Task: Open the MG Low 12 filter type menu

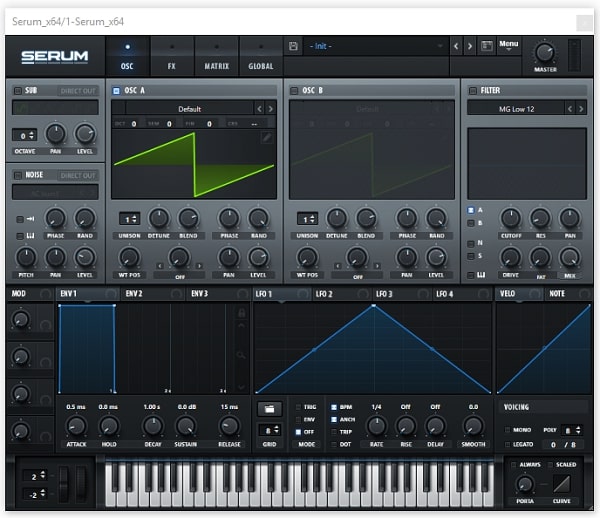Action: click(516, 109)
